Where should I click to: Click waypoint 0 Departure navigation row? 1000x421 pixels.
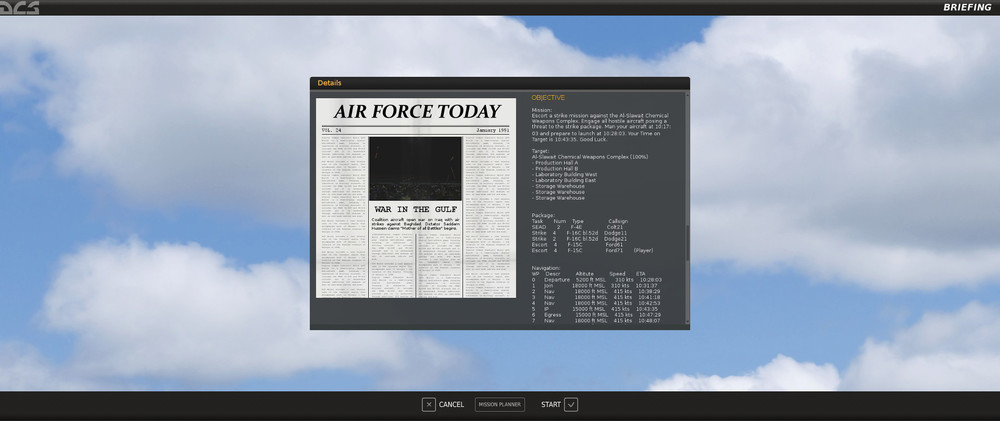tap(597, 279)
